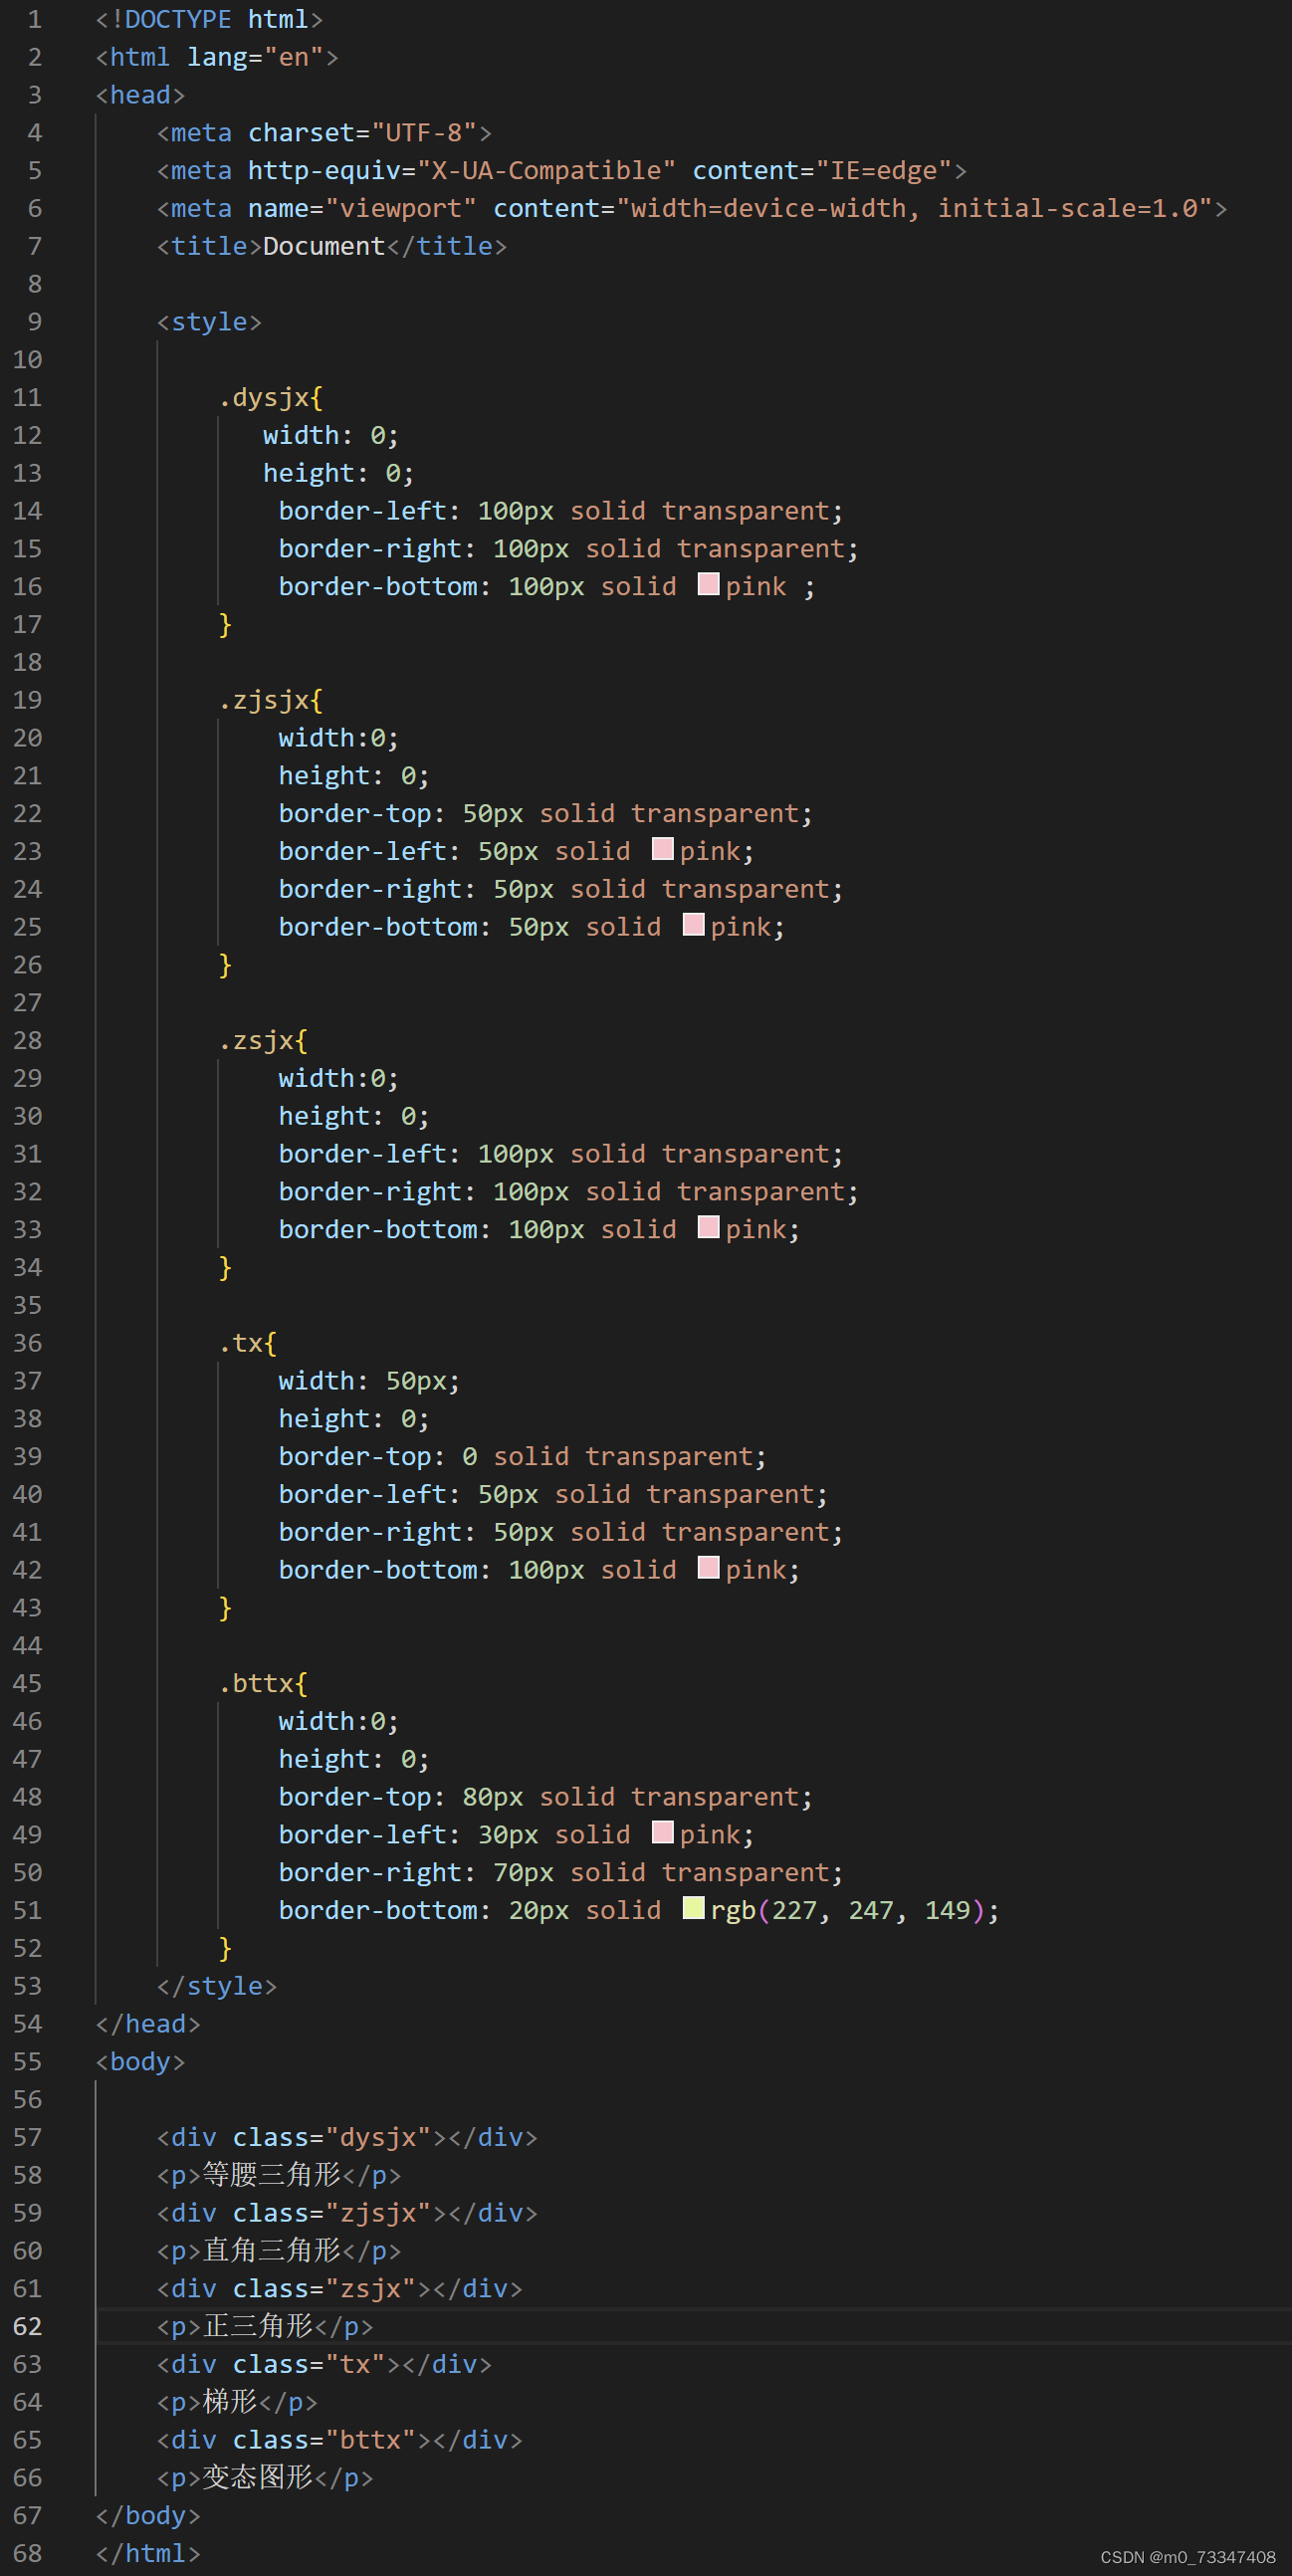Click the paragraph text 变态图形
Image resolution: width=1292 pixels, height=2576 pixels.
coord(258,2477)
